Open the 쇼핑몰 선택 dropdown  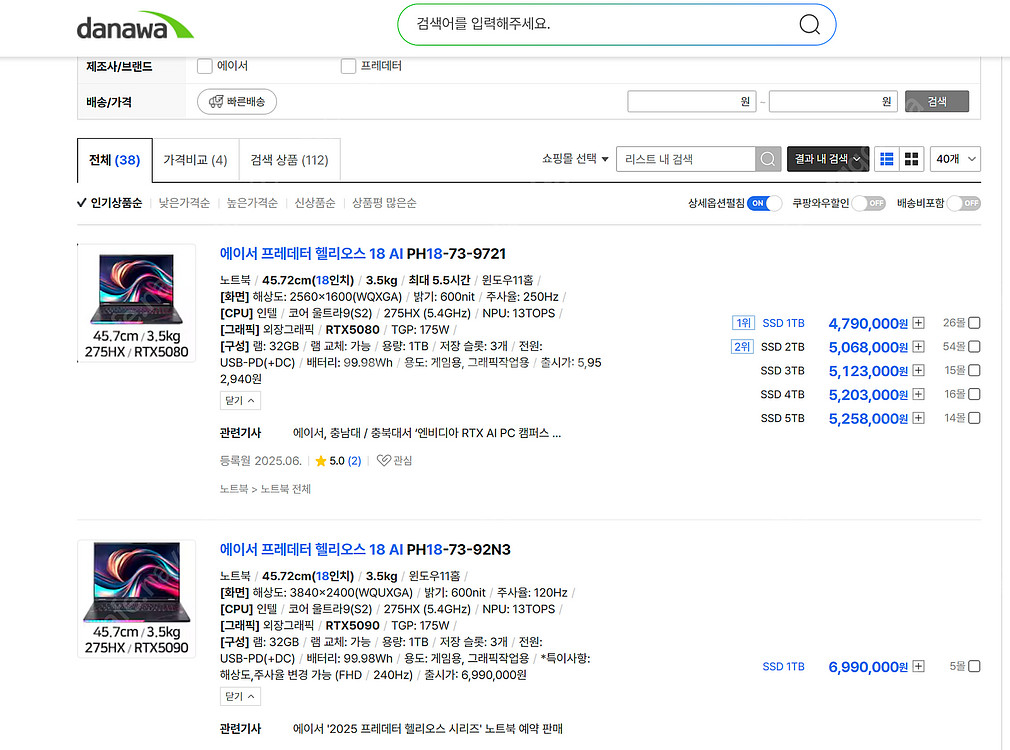575,159
